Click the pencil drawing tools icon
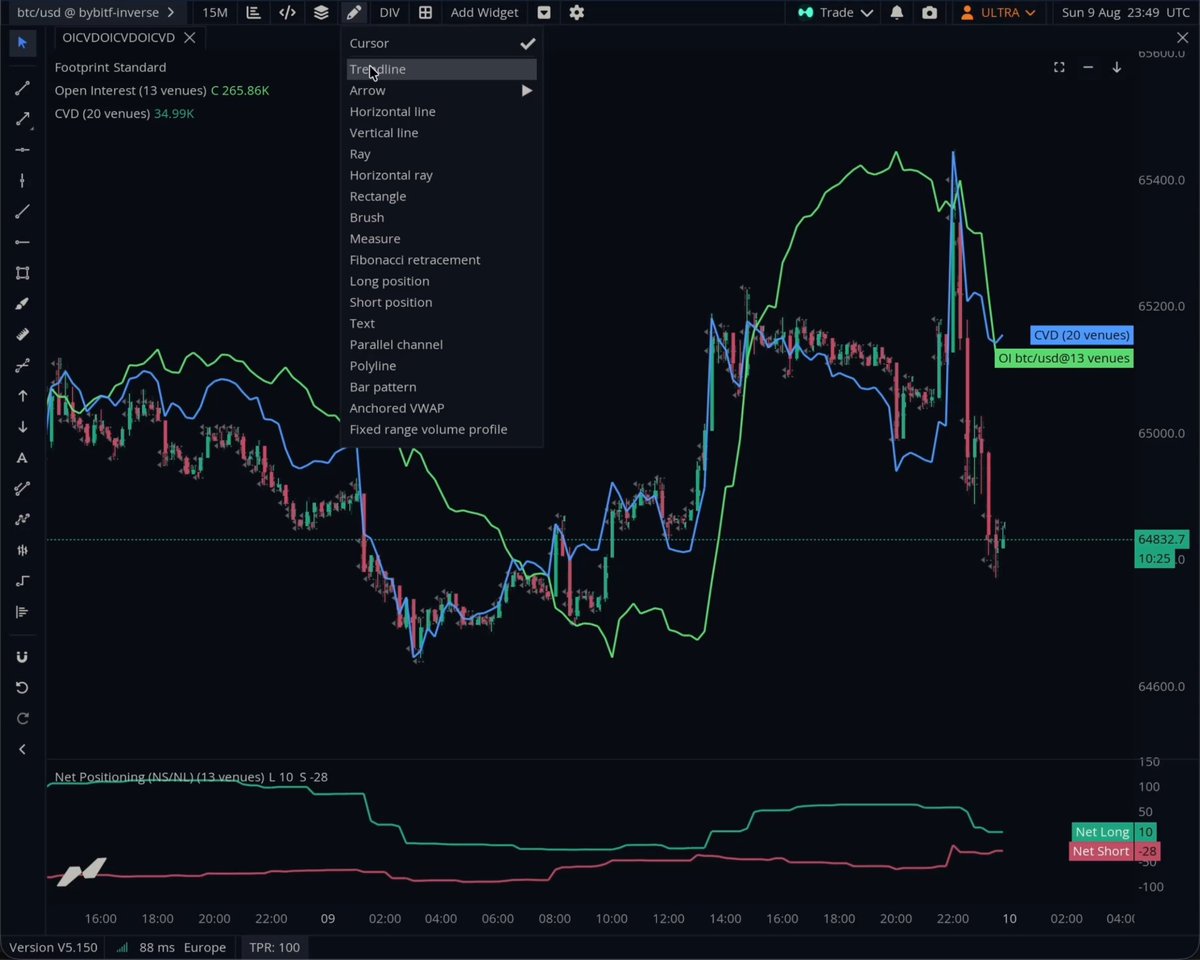 [x=354, y=13]
